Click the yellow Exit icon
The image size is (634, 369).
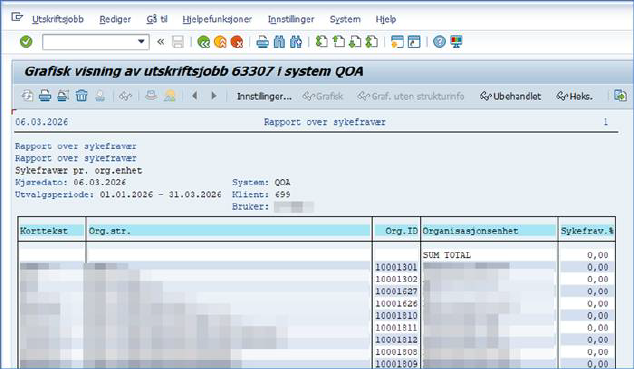point(220,42)
